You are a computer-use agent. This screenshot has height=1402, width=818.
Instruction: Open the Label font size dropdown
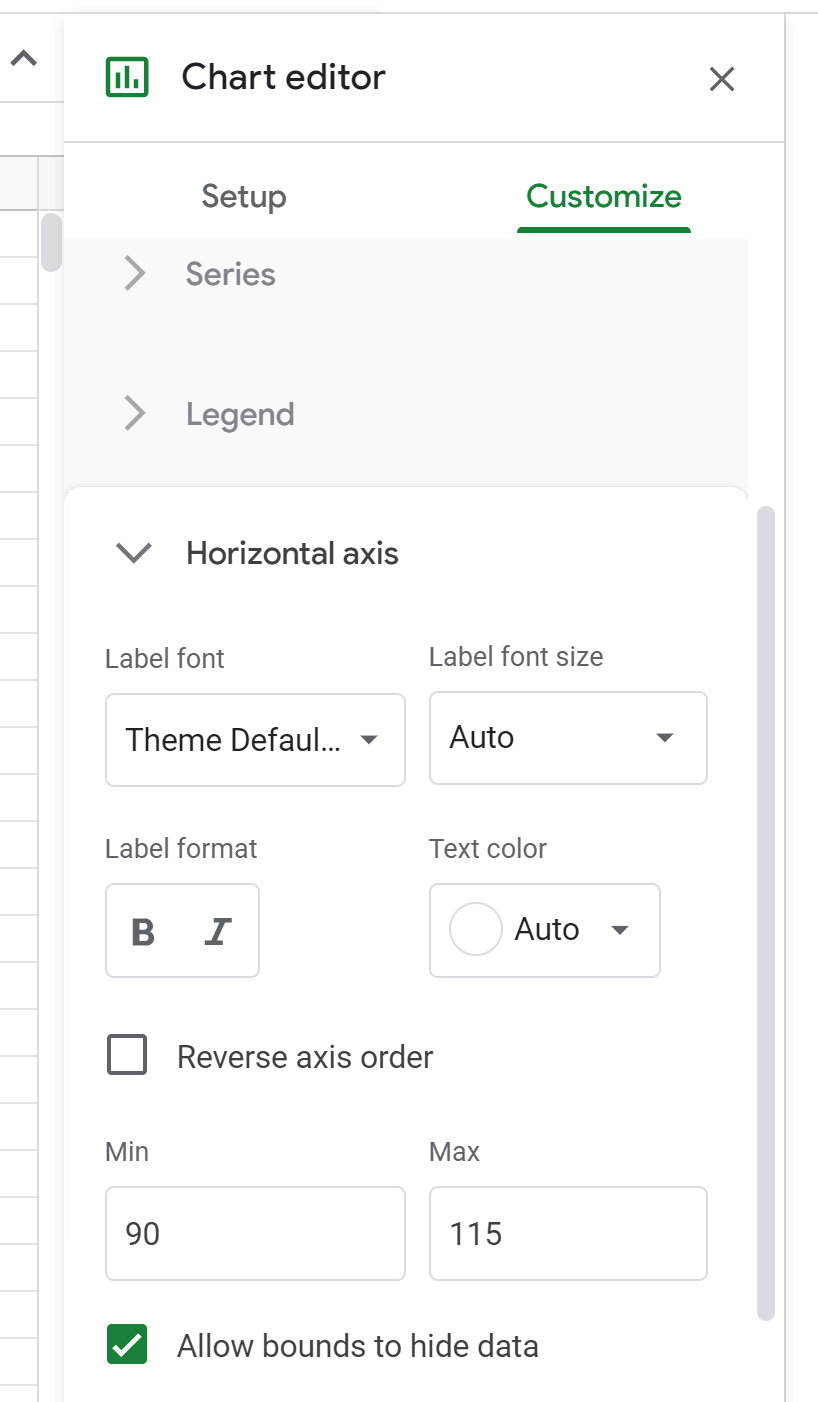pyautogui.click(x=567, y=738)
